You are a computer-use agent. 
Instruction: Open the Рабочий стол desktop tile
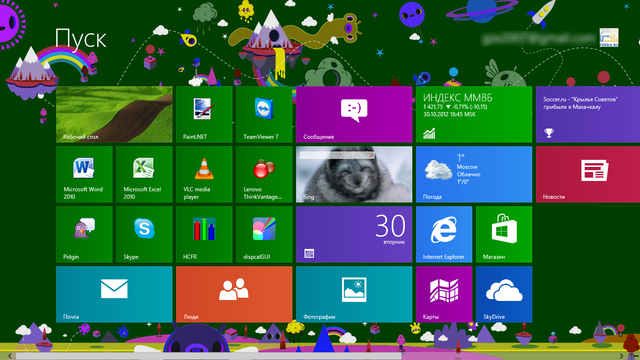[114, 114]
